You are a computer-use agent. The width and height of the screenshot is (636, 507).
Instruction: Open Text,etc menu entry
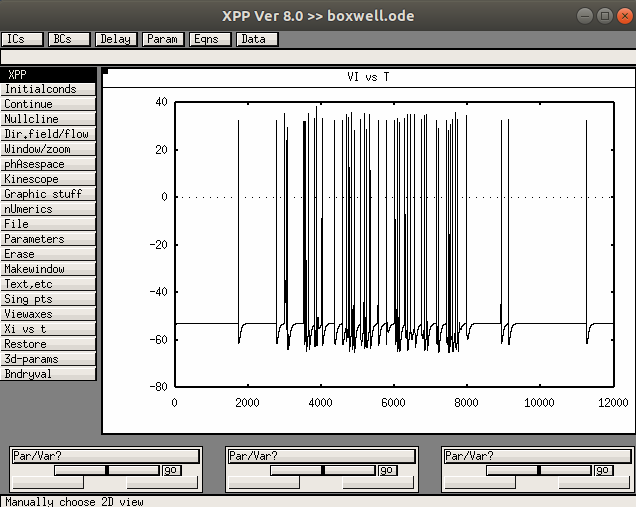[x=48, y=284]
